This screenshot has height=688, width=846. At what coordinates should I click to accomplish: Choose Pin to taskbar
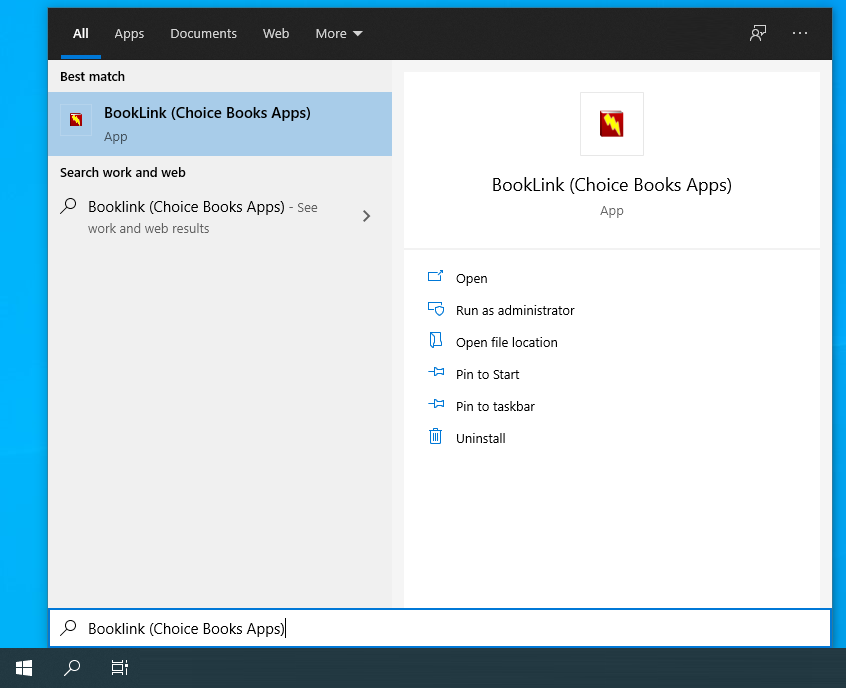click(x=495, y=406)
